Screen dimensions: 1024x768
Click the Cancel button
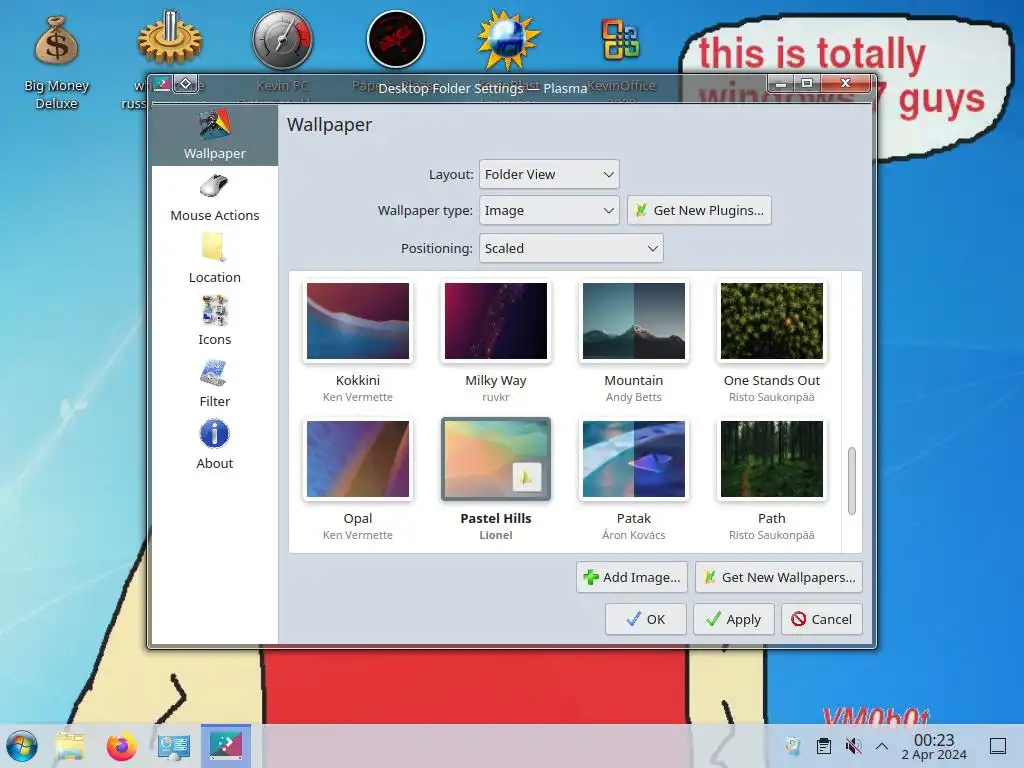coord(822,619)
